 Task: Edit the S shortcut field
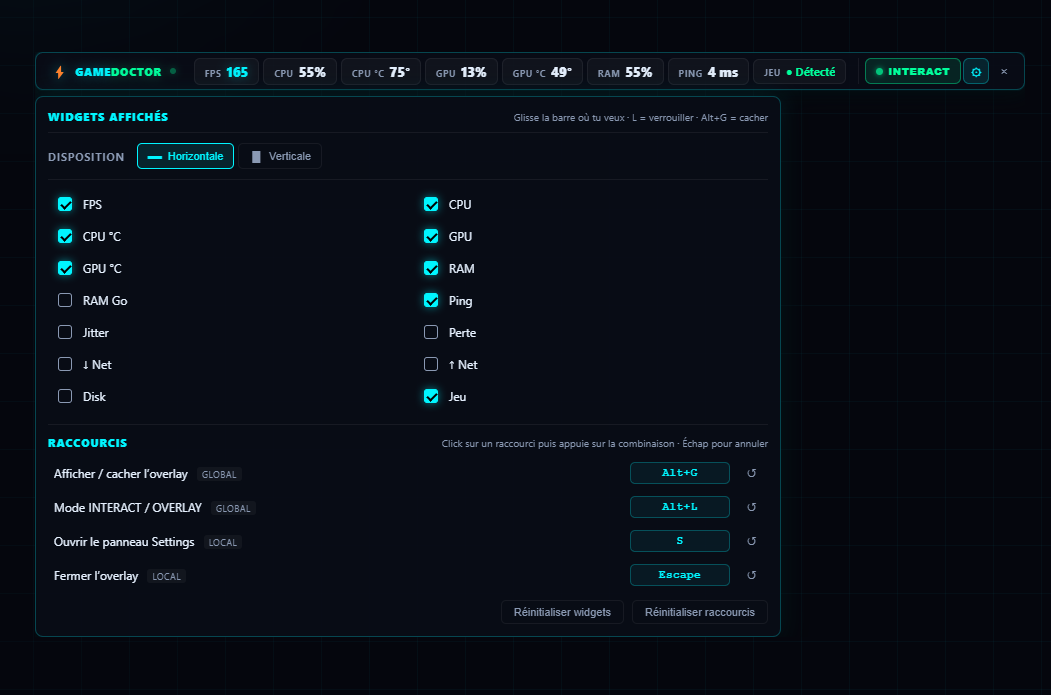point(680,541)
